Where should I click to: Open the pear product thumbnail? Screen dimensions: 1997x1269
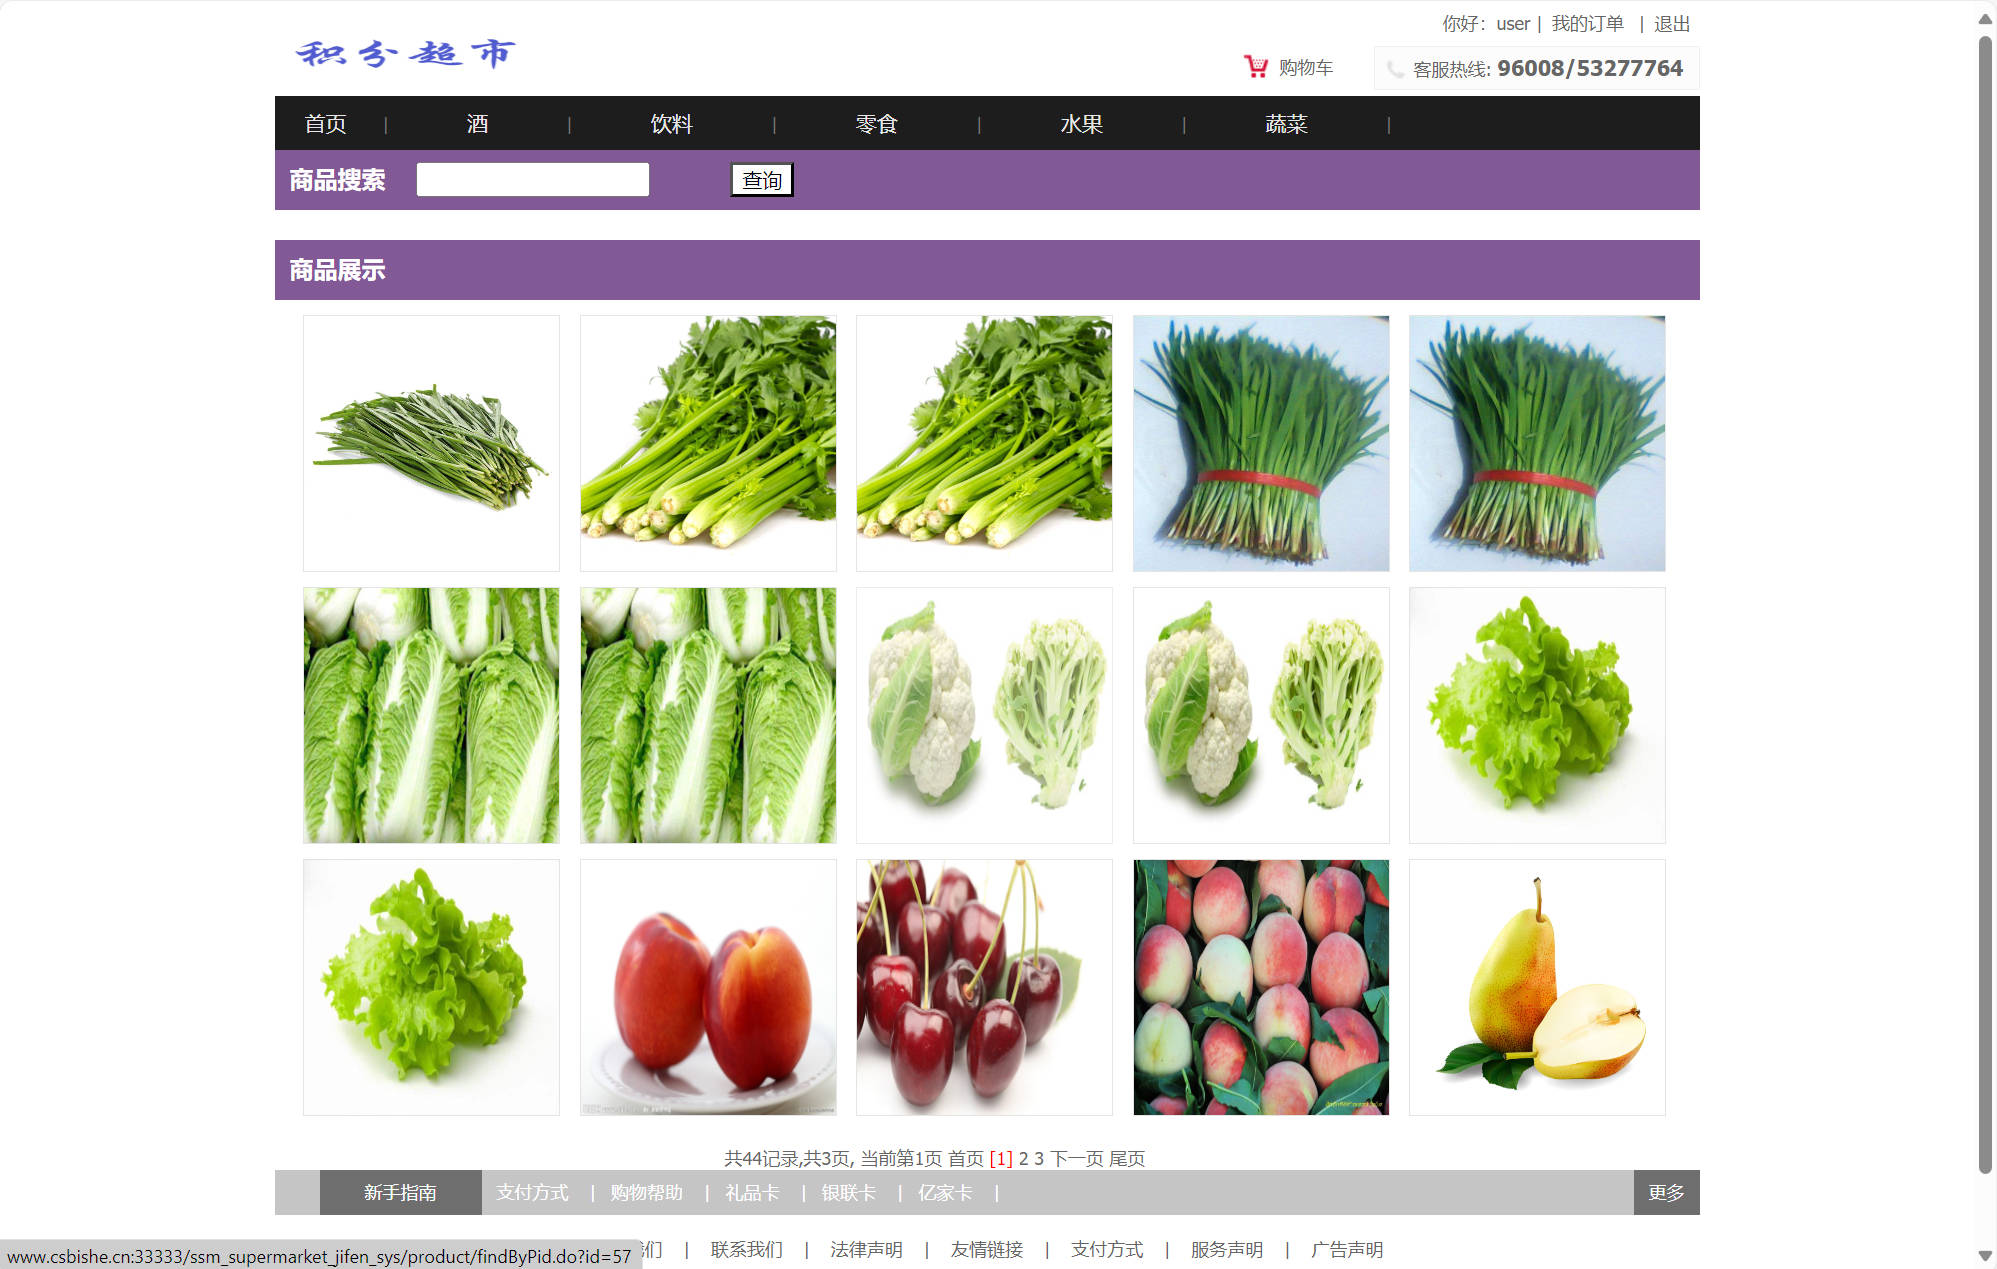[1536, 987]
